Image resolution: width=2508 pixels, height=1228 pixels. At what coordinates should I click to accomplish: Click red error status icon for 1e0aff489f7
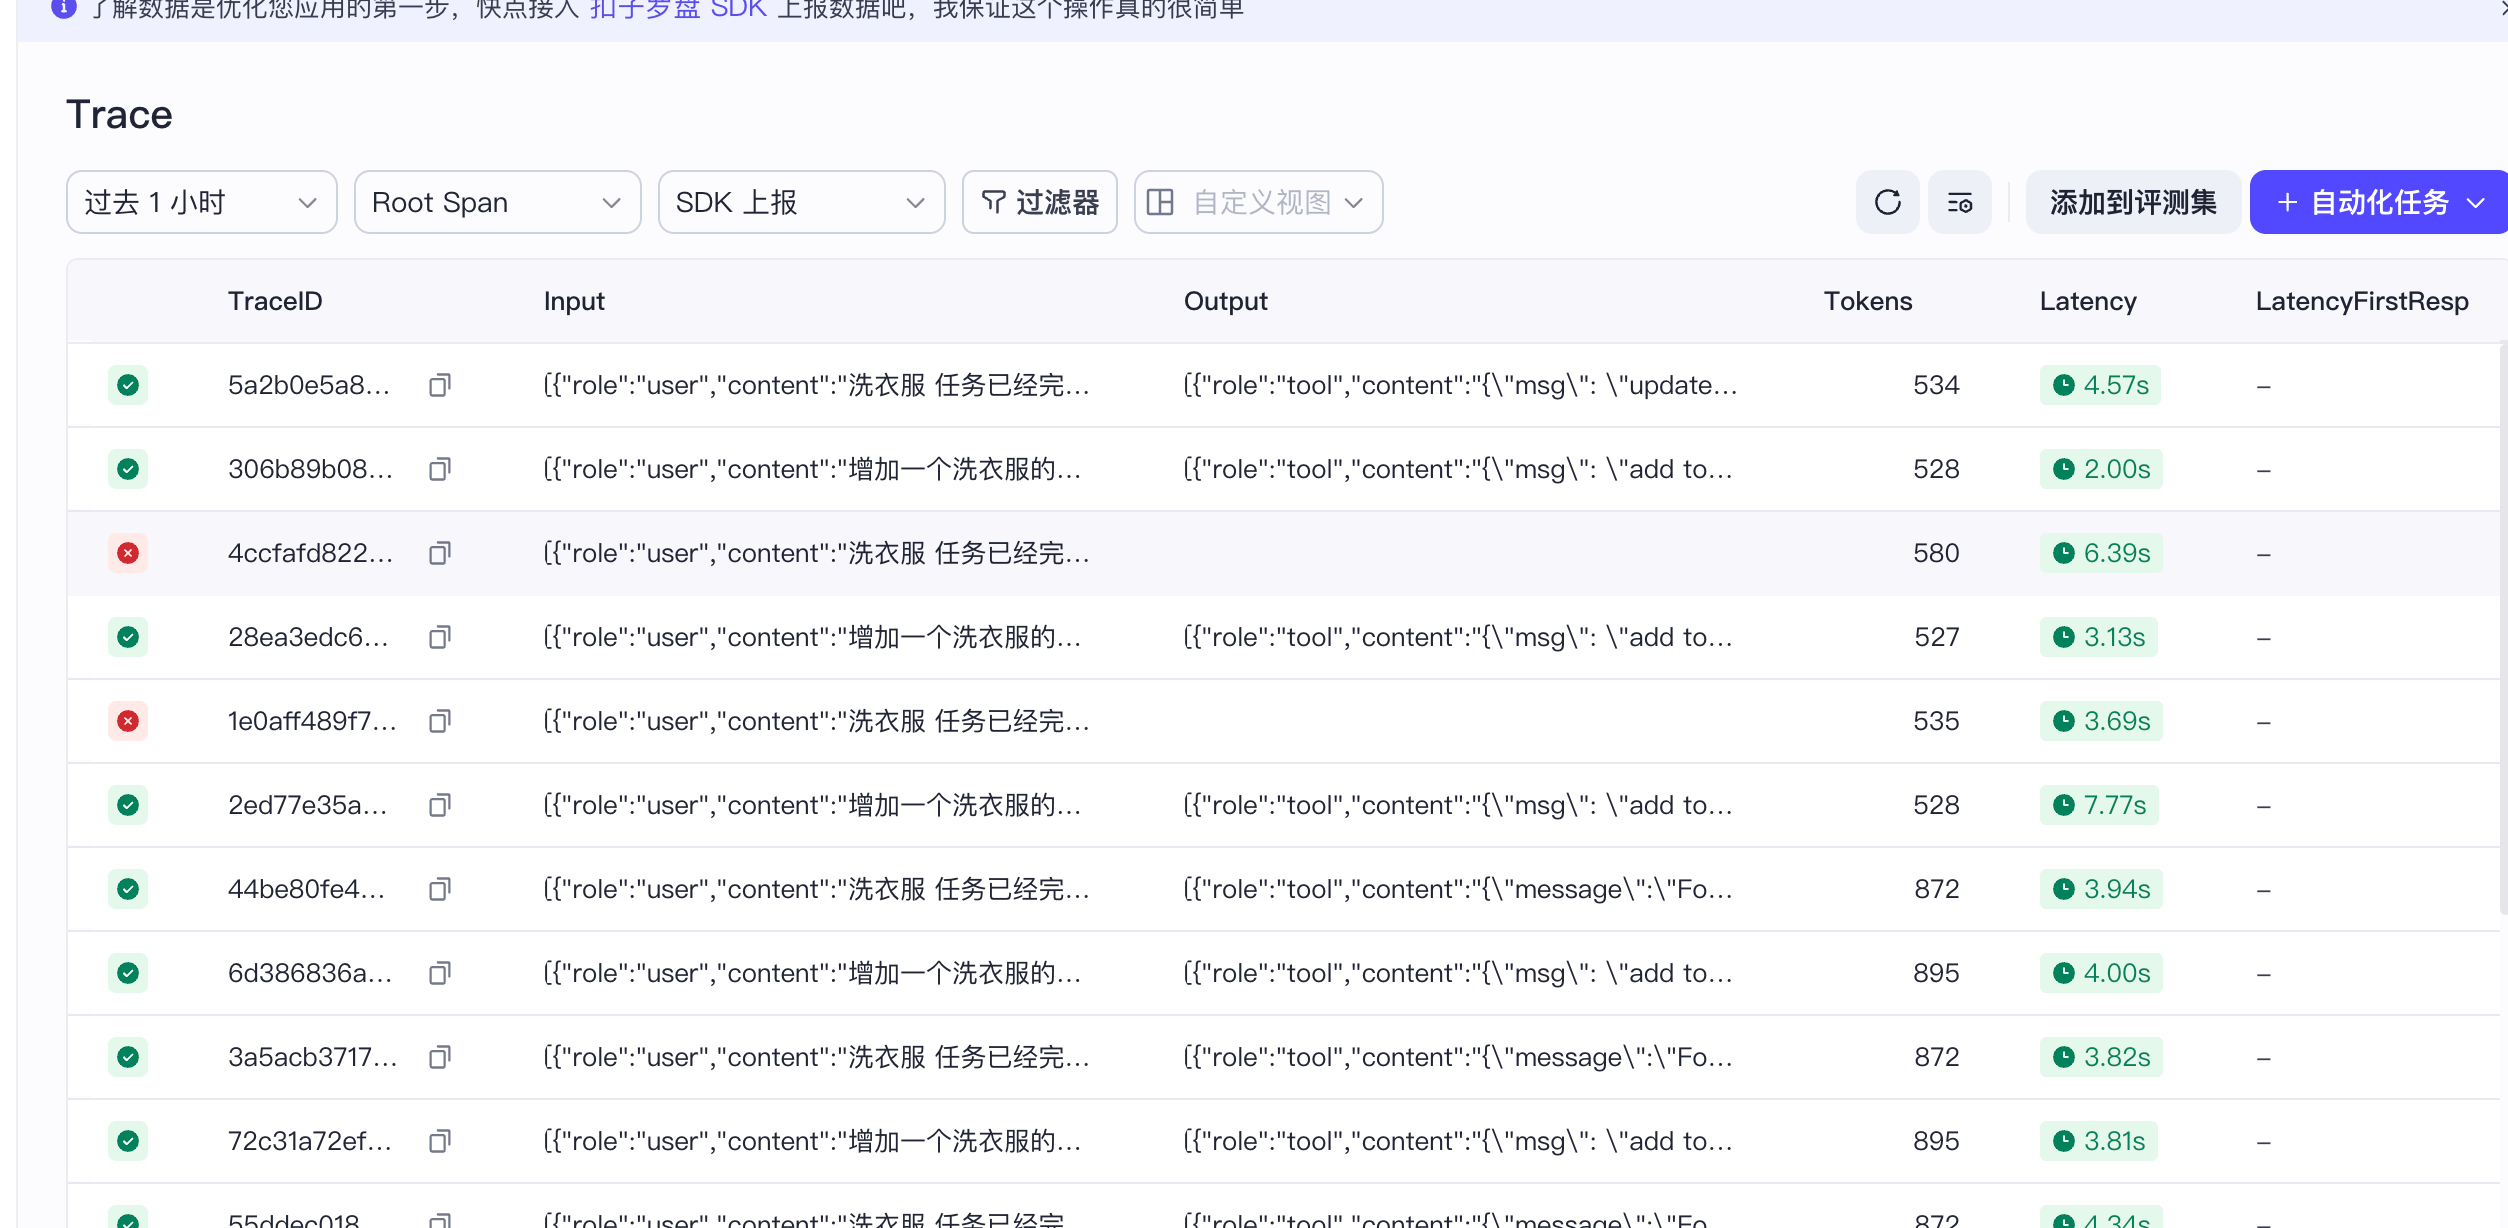(x=128, y=721)
